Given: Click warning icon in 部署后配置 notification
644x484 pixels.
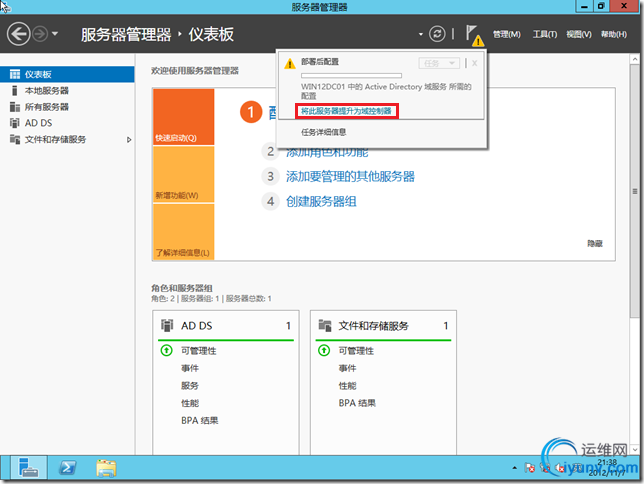Looking at the screenshot, I should click(290, 64).
